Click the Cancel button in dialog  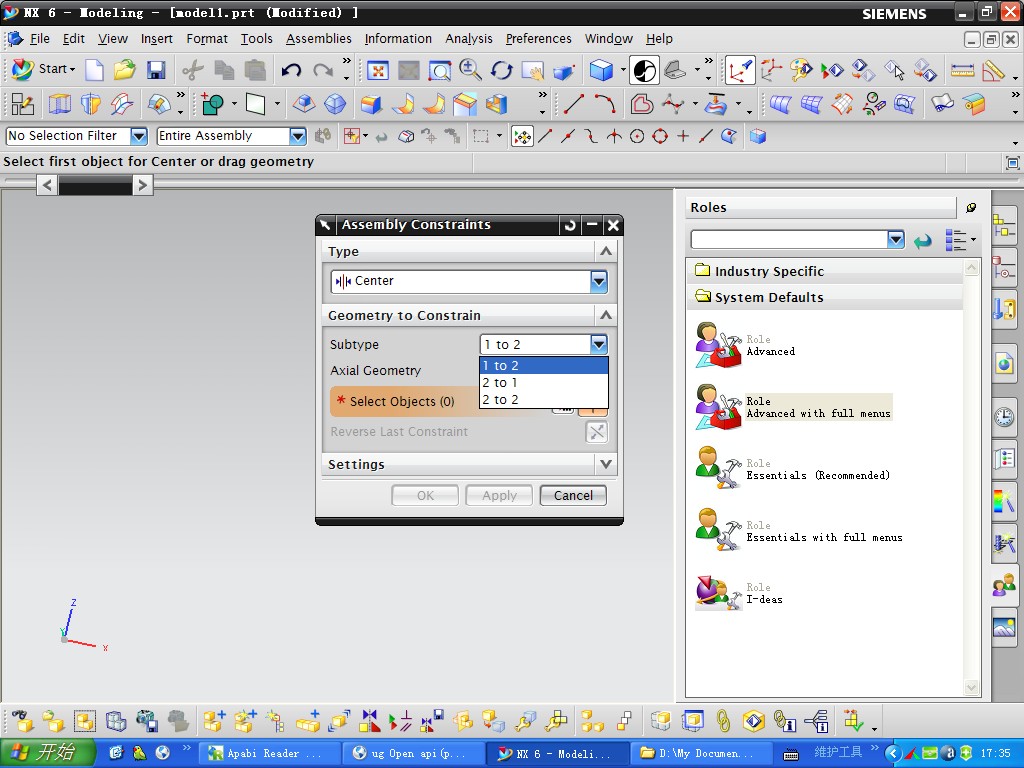point(573,496)
